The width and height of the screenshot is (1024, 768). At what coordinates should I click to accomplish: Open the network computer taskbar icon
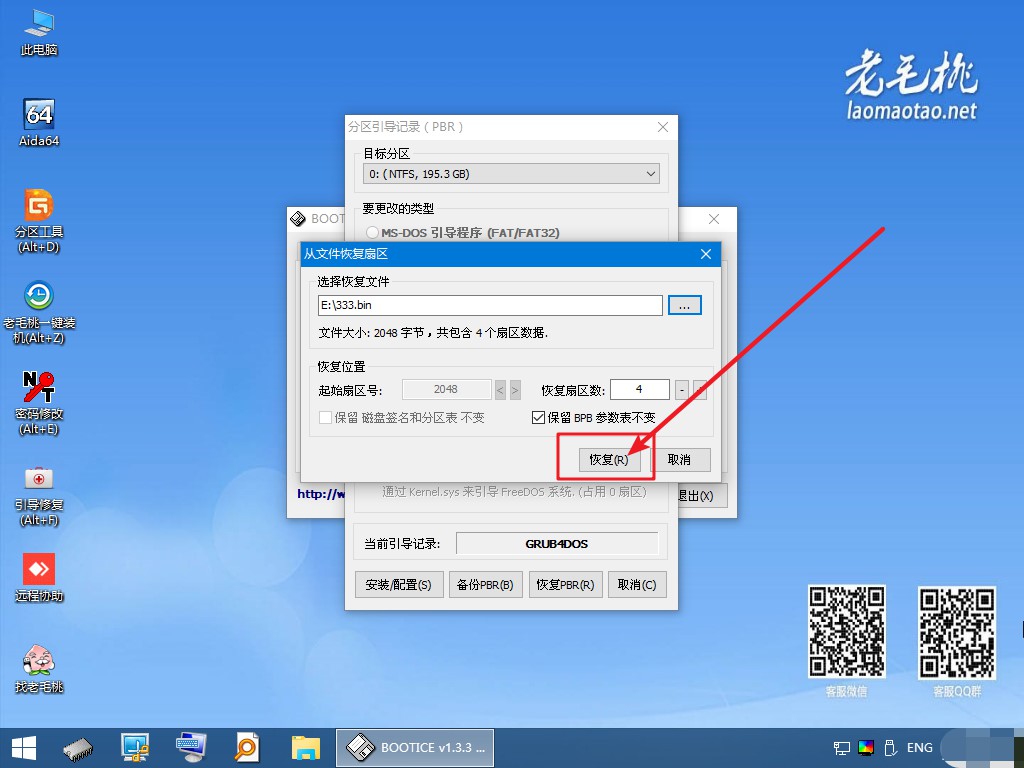tap(135, 748)
